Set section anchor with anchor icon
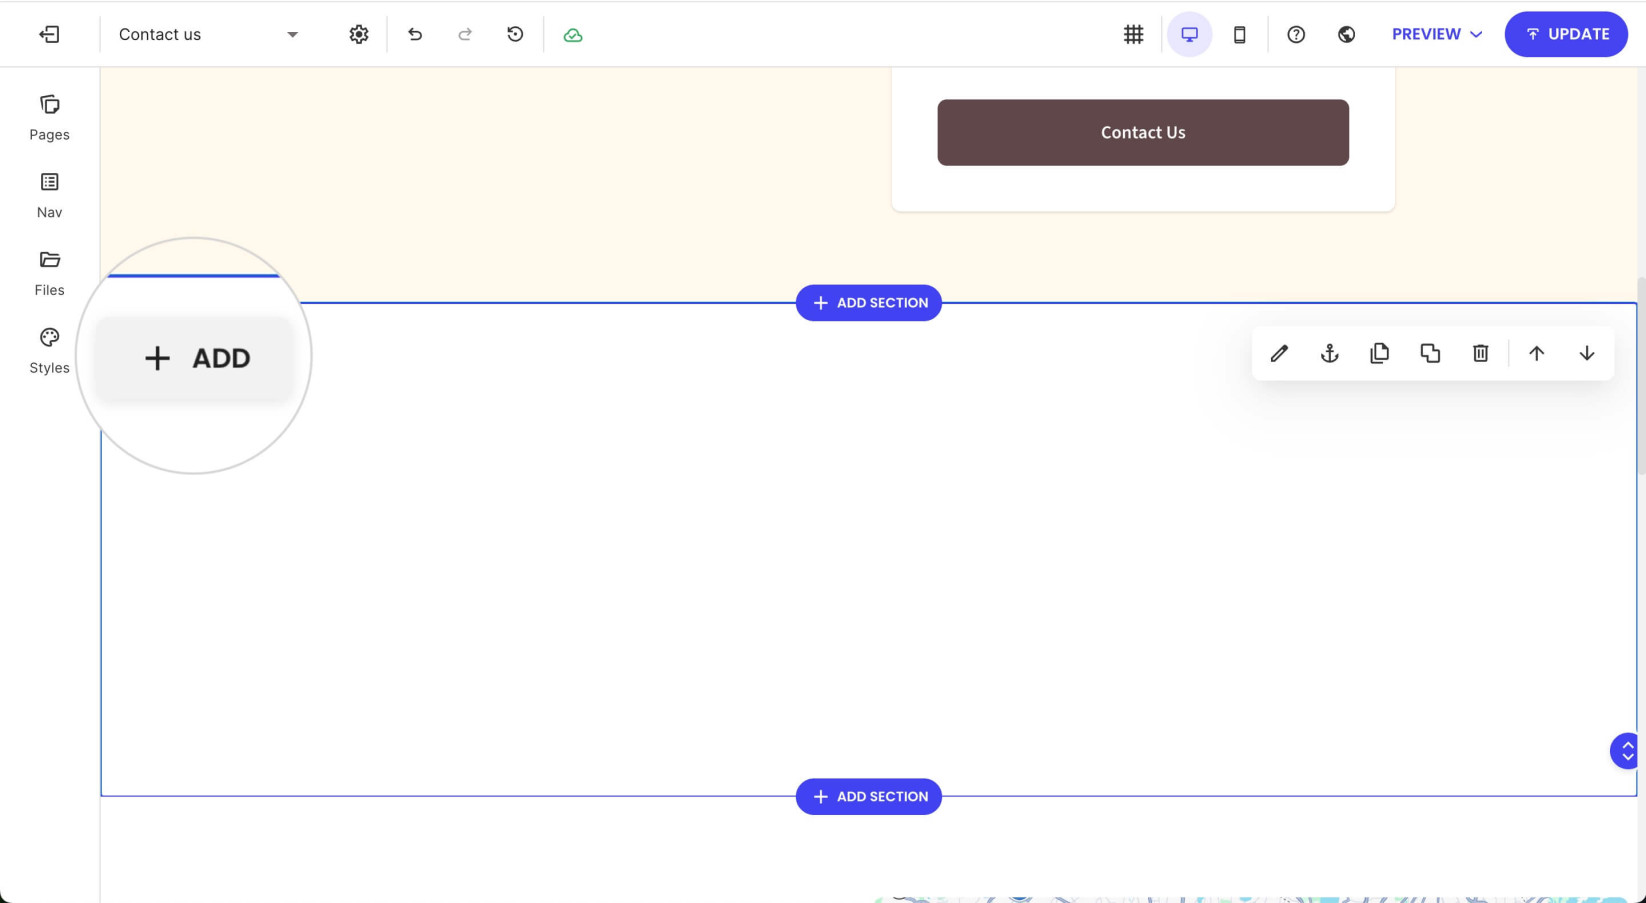The width and height of the screenshot is (1646, 903). [x=1329, y=353]
